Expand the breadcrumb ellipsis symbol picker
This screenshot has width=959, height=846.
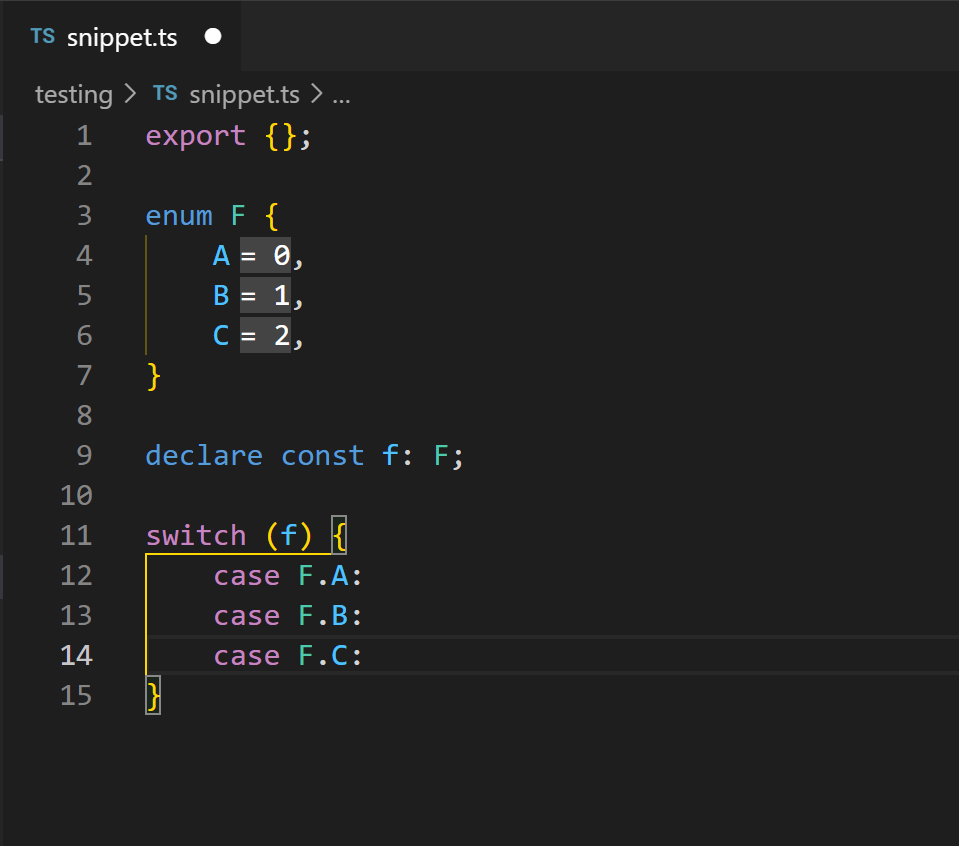[341, 96]
